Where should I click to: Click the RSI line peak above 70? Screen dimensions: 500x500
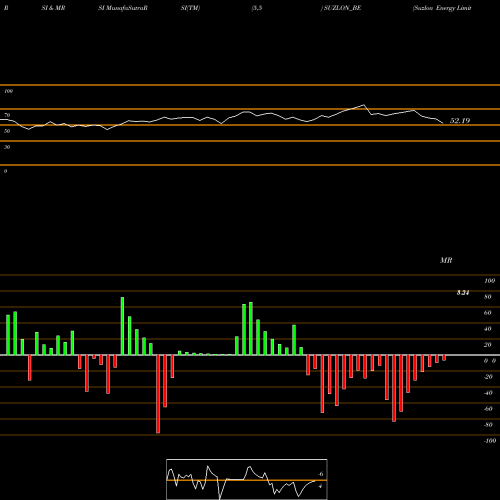pyautogui.click(x=363, y=105)
